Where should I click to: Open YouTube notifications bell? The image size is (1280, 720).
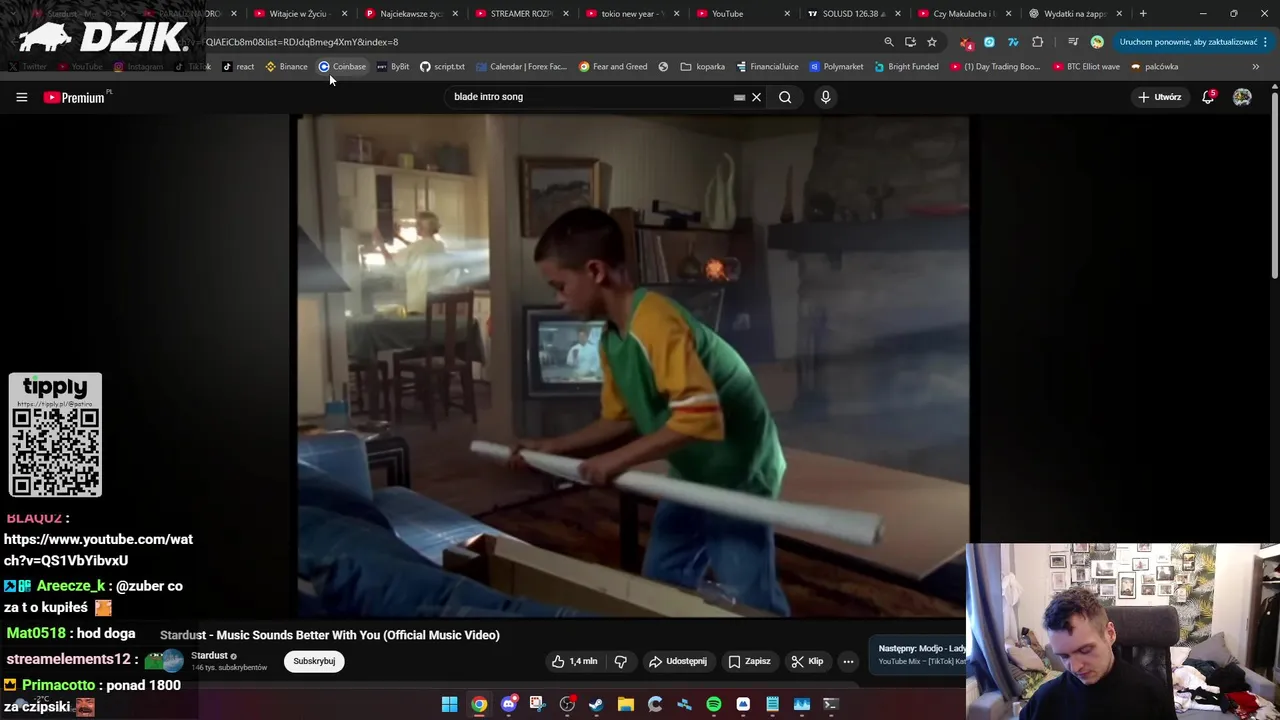point(1208,97)
